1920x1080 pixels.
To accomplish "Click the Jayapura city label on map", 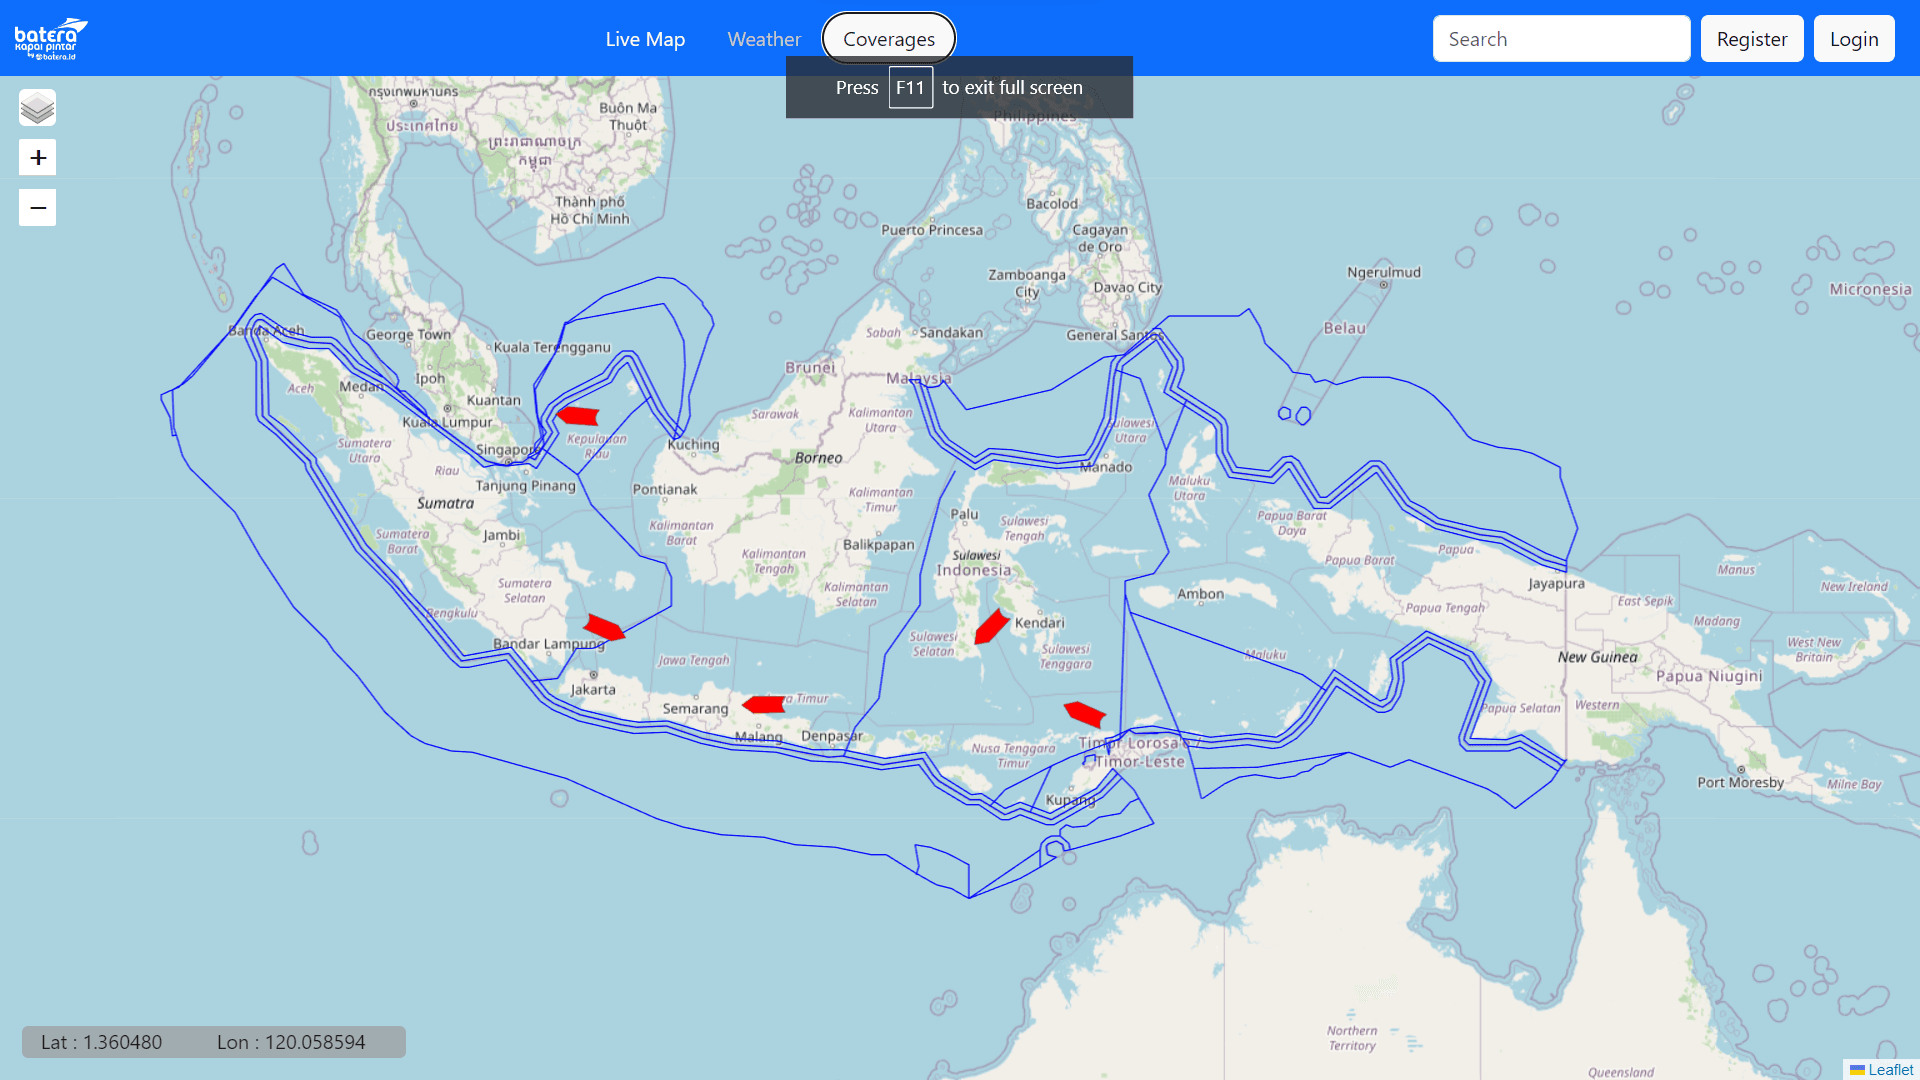I will pos(1556,583).
